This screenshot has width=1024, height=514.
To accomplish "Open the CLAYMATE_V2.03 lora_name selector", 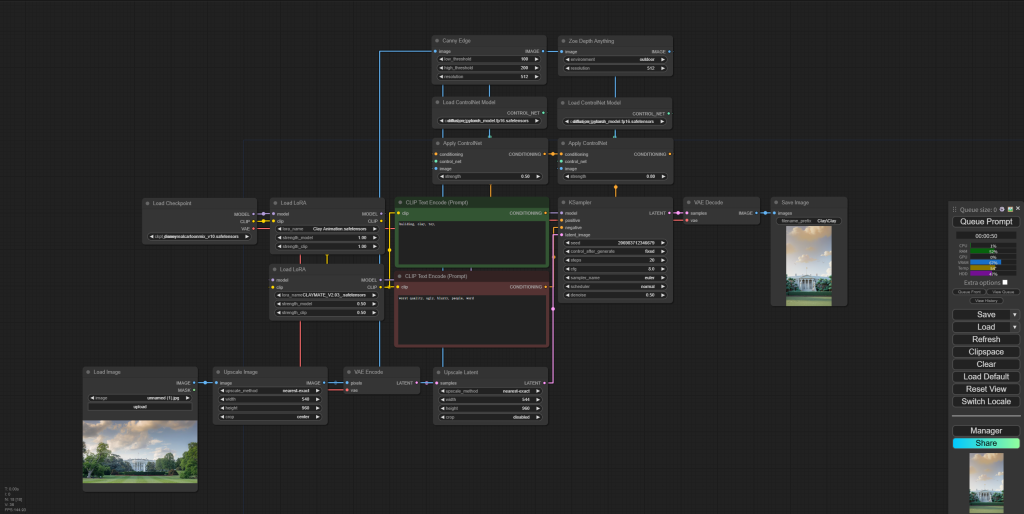I will tap(327, 295).
